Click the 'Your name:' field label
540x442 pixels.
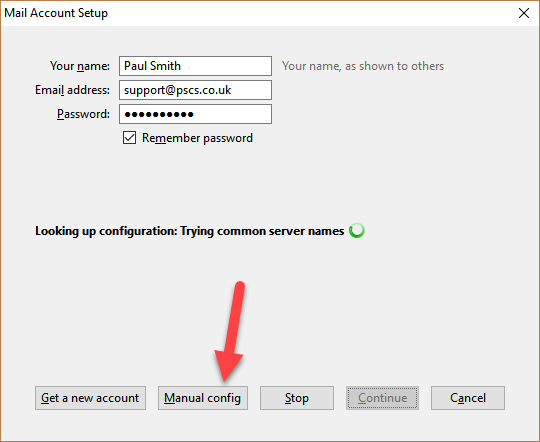[80, 66]
